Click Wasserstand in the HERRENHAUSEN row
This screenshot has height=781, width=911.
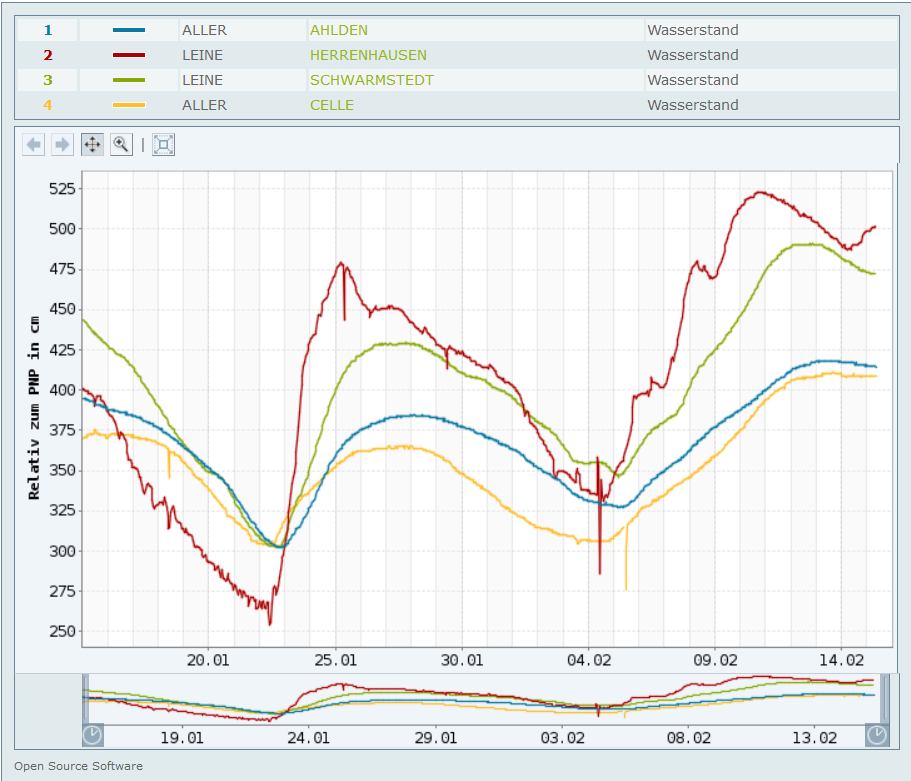pos(692,55)
